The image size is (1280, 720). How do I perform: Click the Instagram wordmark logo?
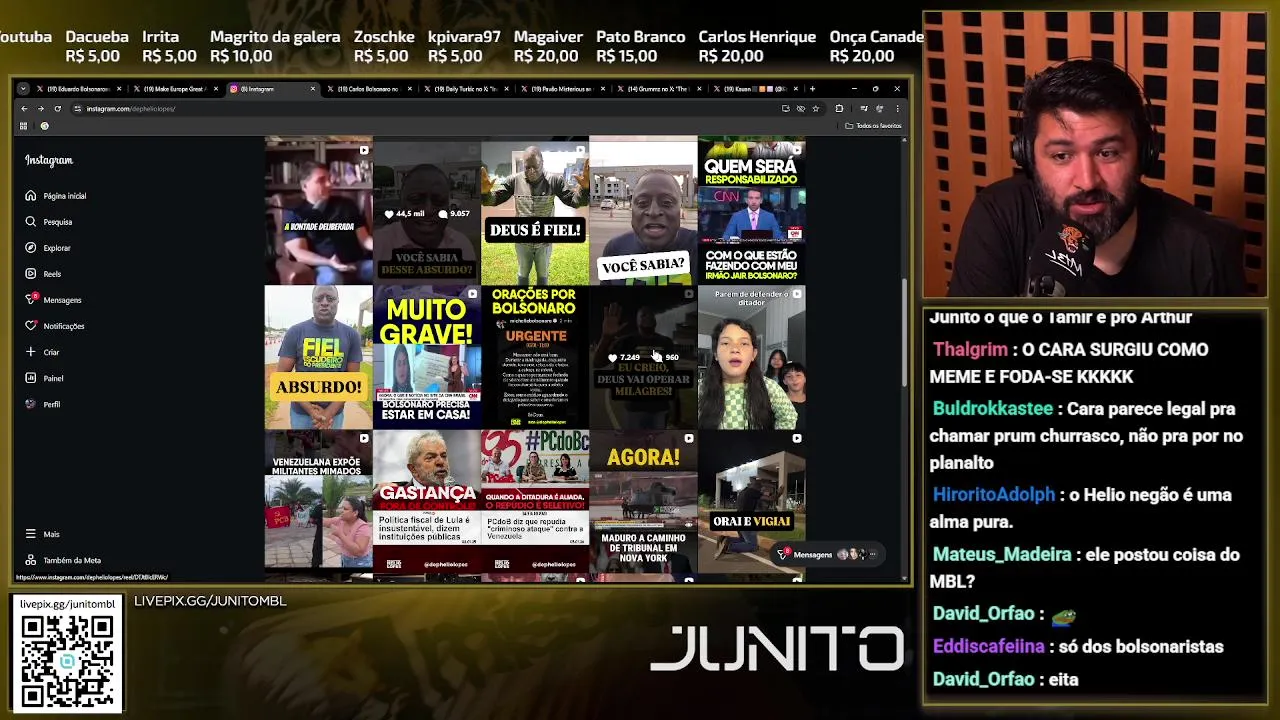tap(49, 160)
